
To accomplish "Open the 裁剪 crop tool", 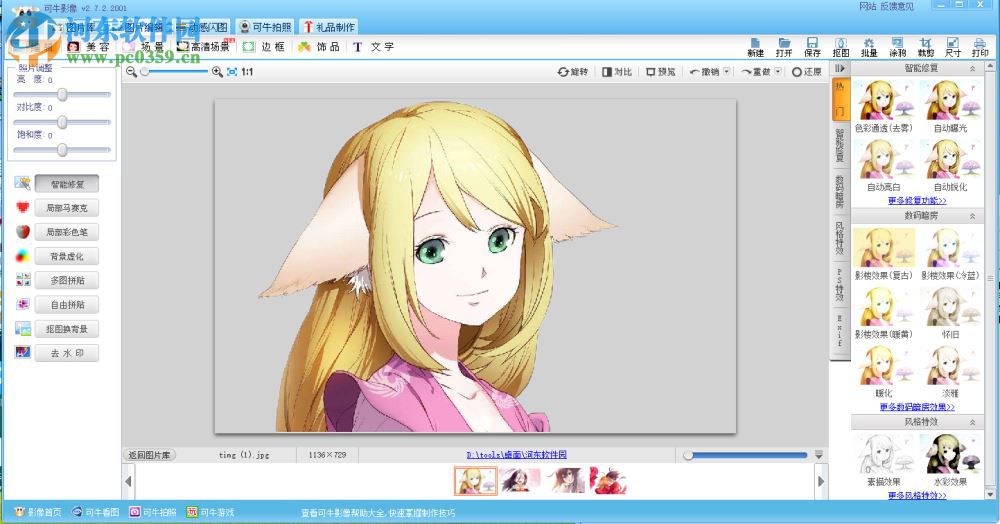I will [926, 46].
